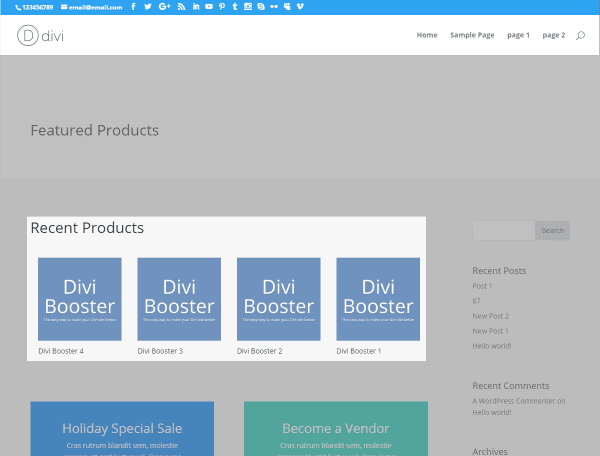Click the Facebook icon in top bar
Image resolution: width=600 pixels, height=456 pixels.
(x=135, y=7)
